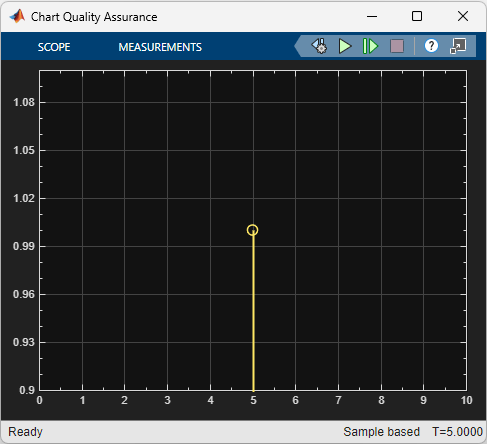The height and width of the screenshot is (444, 487).
Task: Click the Sample based status label
Action: (x=381, y=432)
